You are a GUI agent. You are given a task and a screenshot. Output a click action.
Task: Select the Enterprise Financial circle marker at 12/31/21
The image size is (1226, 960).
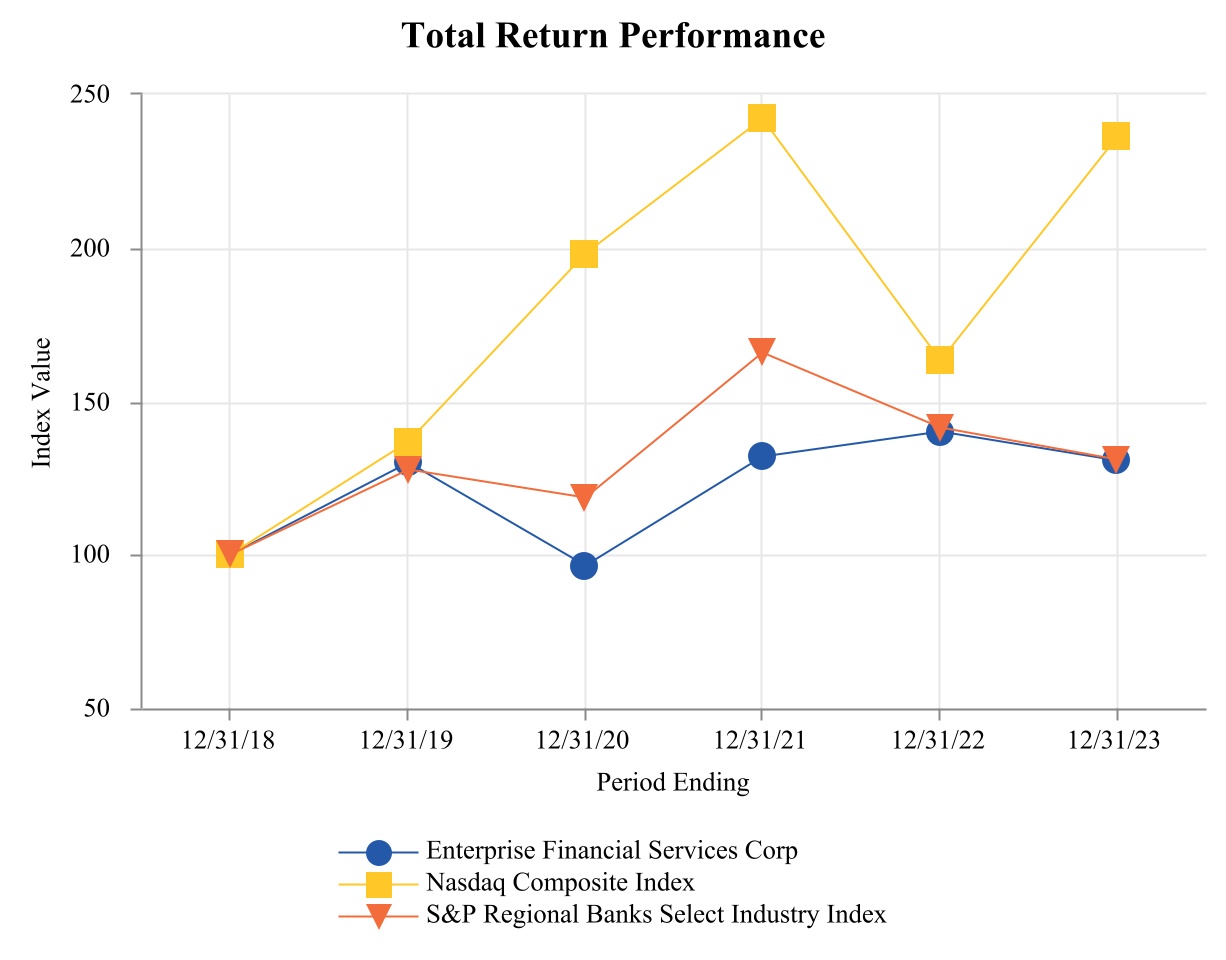(x=762, y=456)
